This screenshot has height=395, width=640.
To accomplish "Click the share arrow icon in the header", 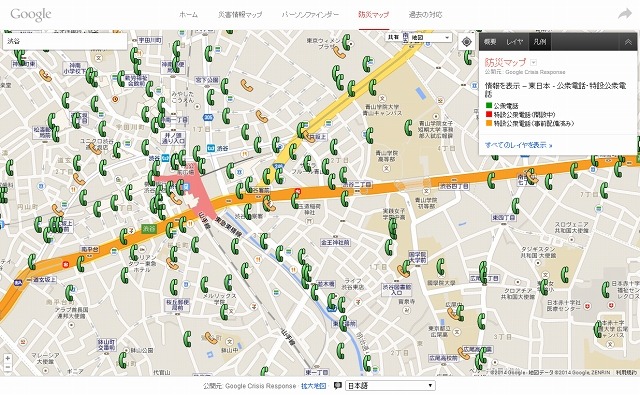I will tap(625, 14).
